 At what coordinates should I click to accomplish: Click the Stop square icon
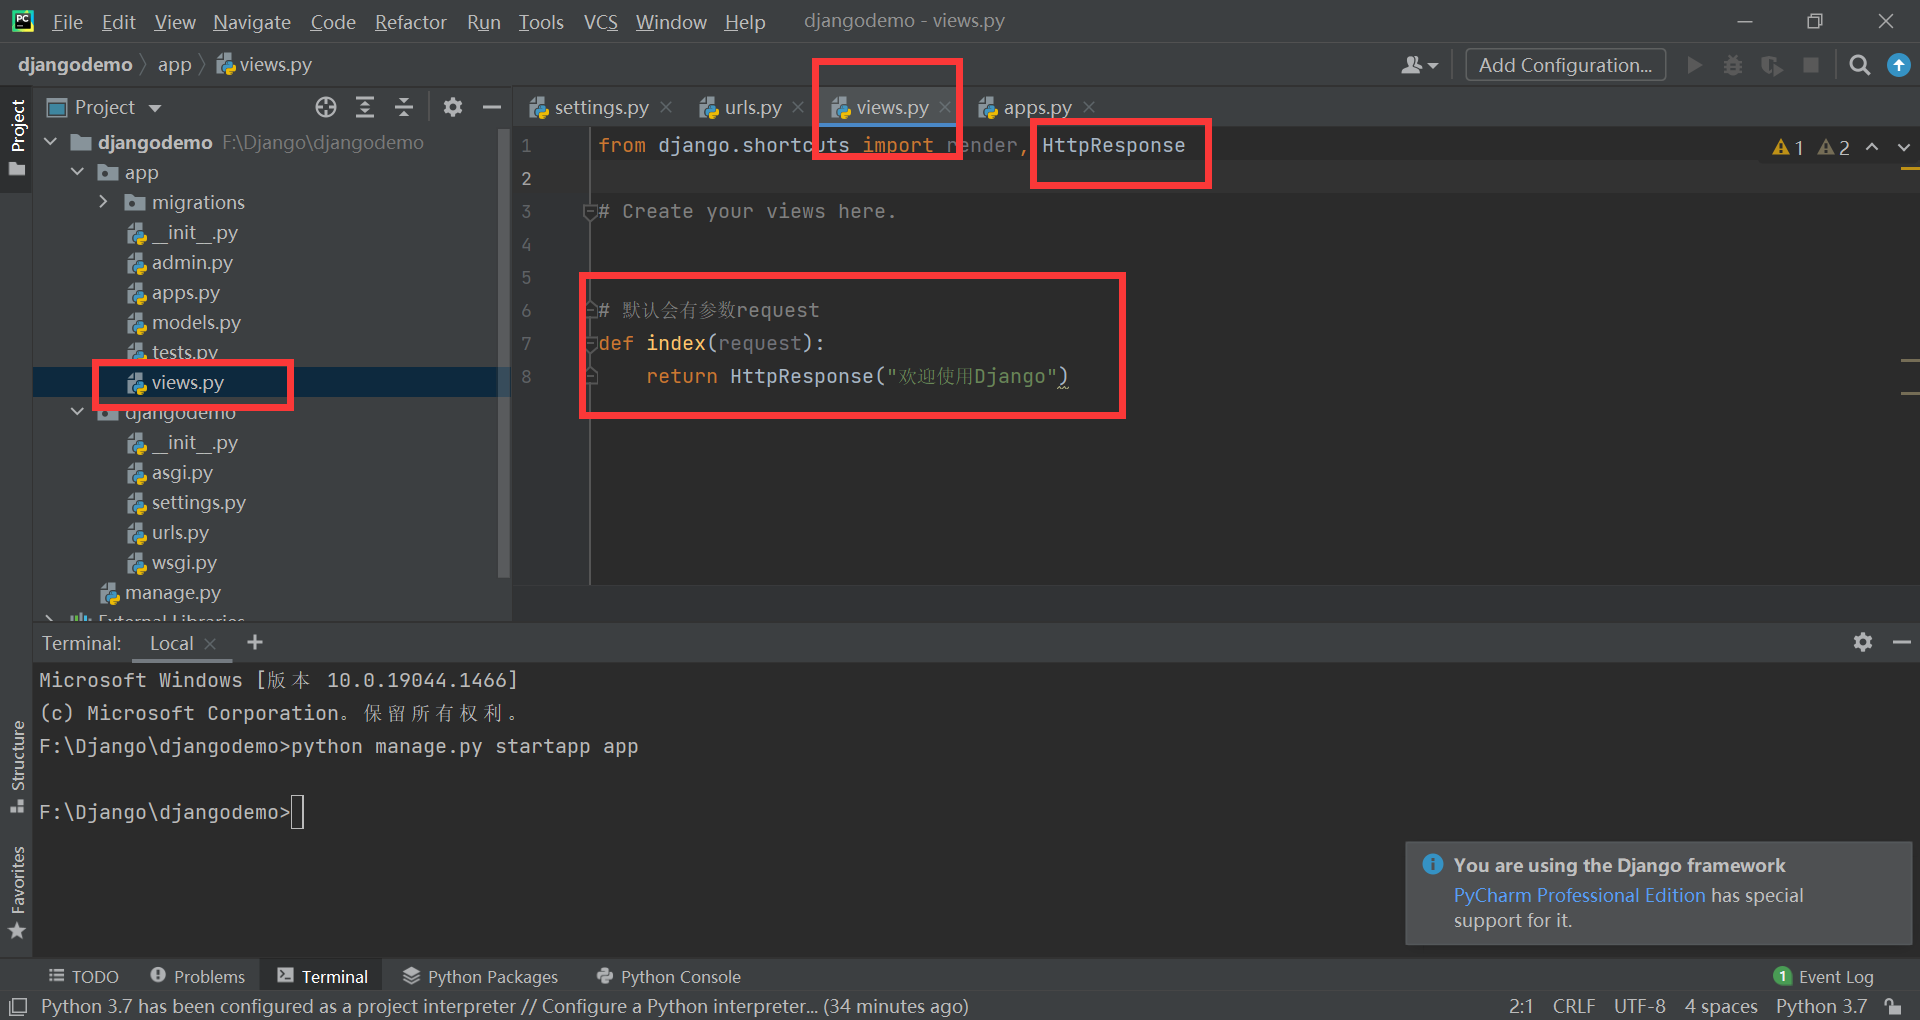click(1810, 65)
